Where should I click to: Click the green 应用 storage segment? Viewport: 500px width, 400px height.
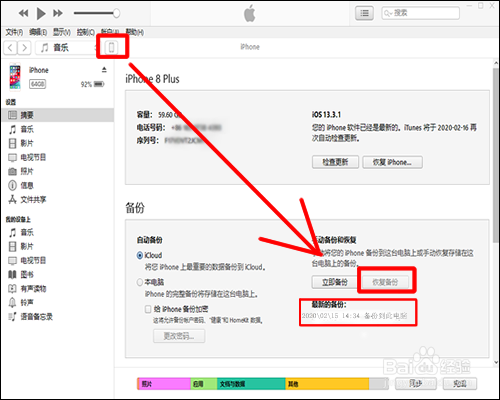point(204,384)
